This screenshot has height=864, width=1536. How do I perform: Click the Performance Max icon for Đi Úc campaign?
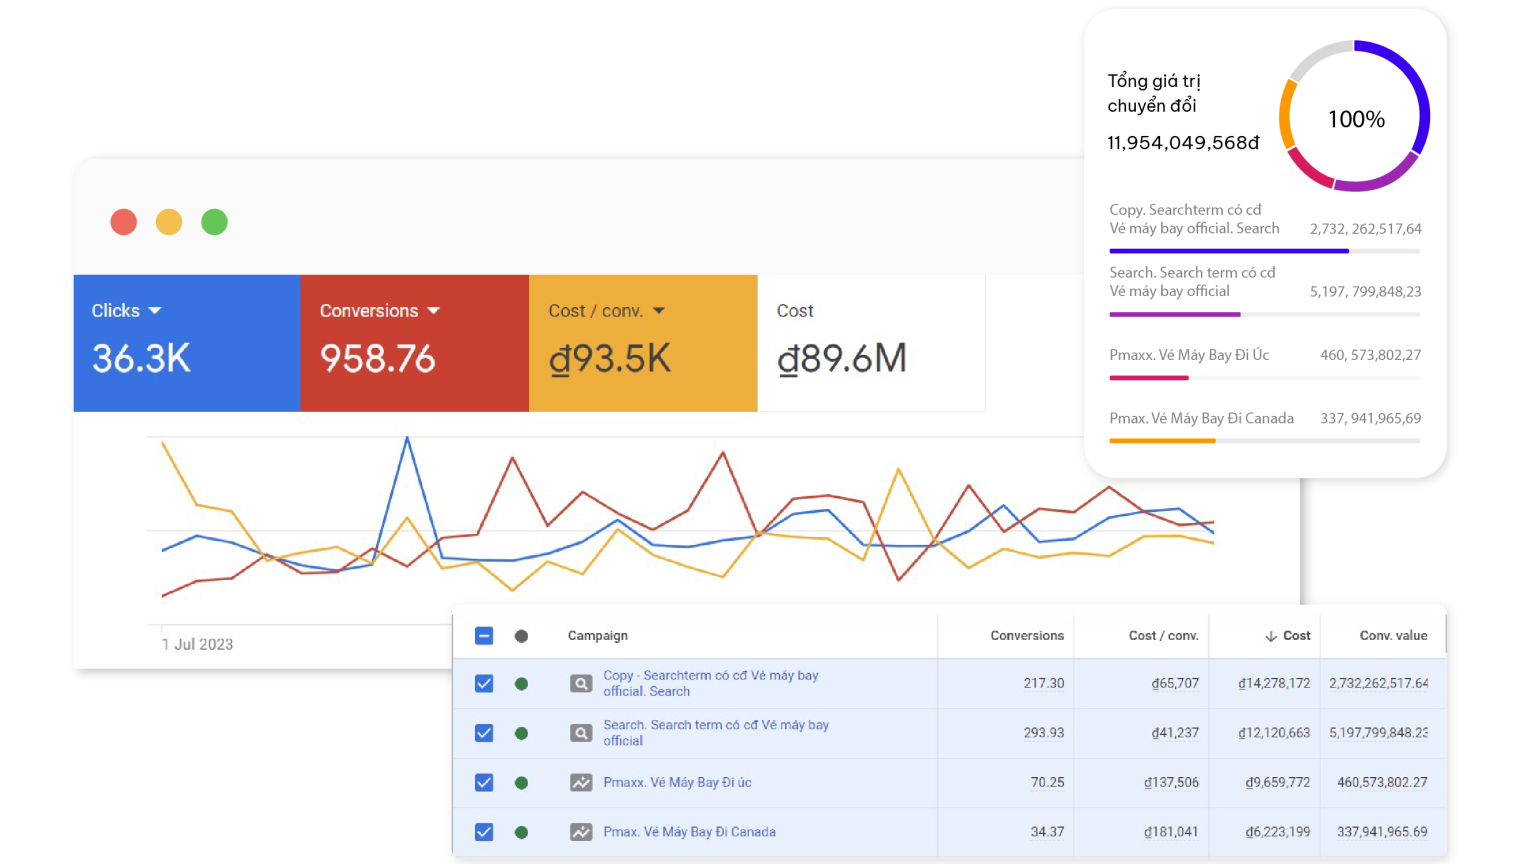point(581,783)
